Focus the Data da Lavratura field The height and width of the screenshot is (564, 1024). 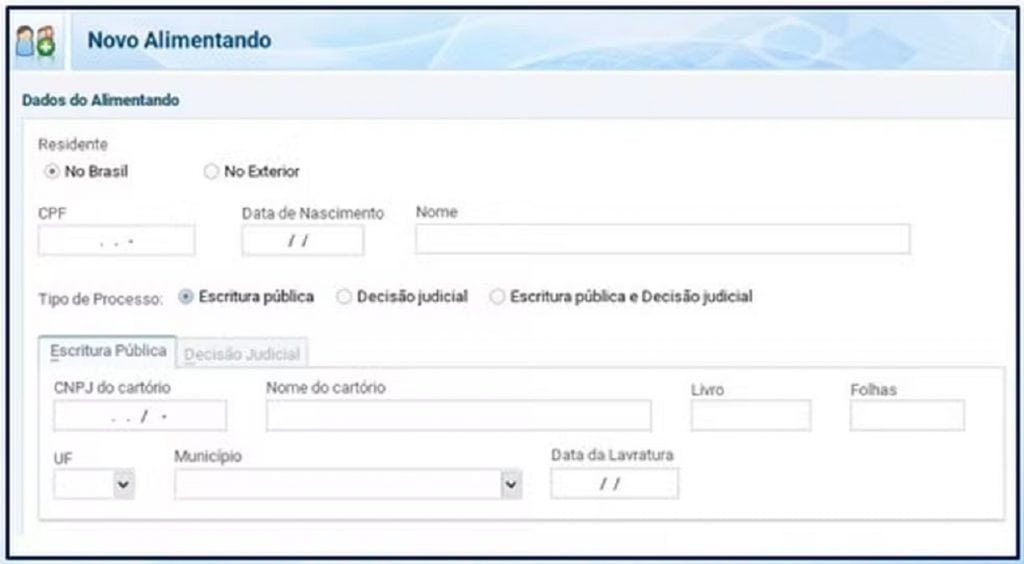pyautogui.click(x=615, y=484)
